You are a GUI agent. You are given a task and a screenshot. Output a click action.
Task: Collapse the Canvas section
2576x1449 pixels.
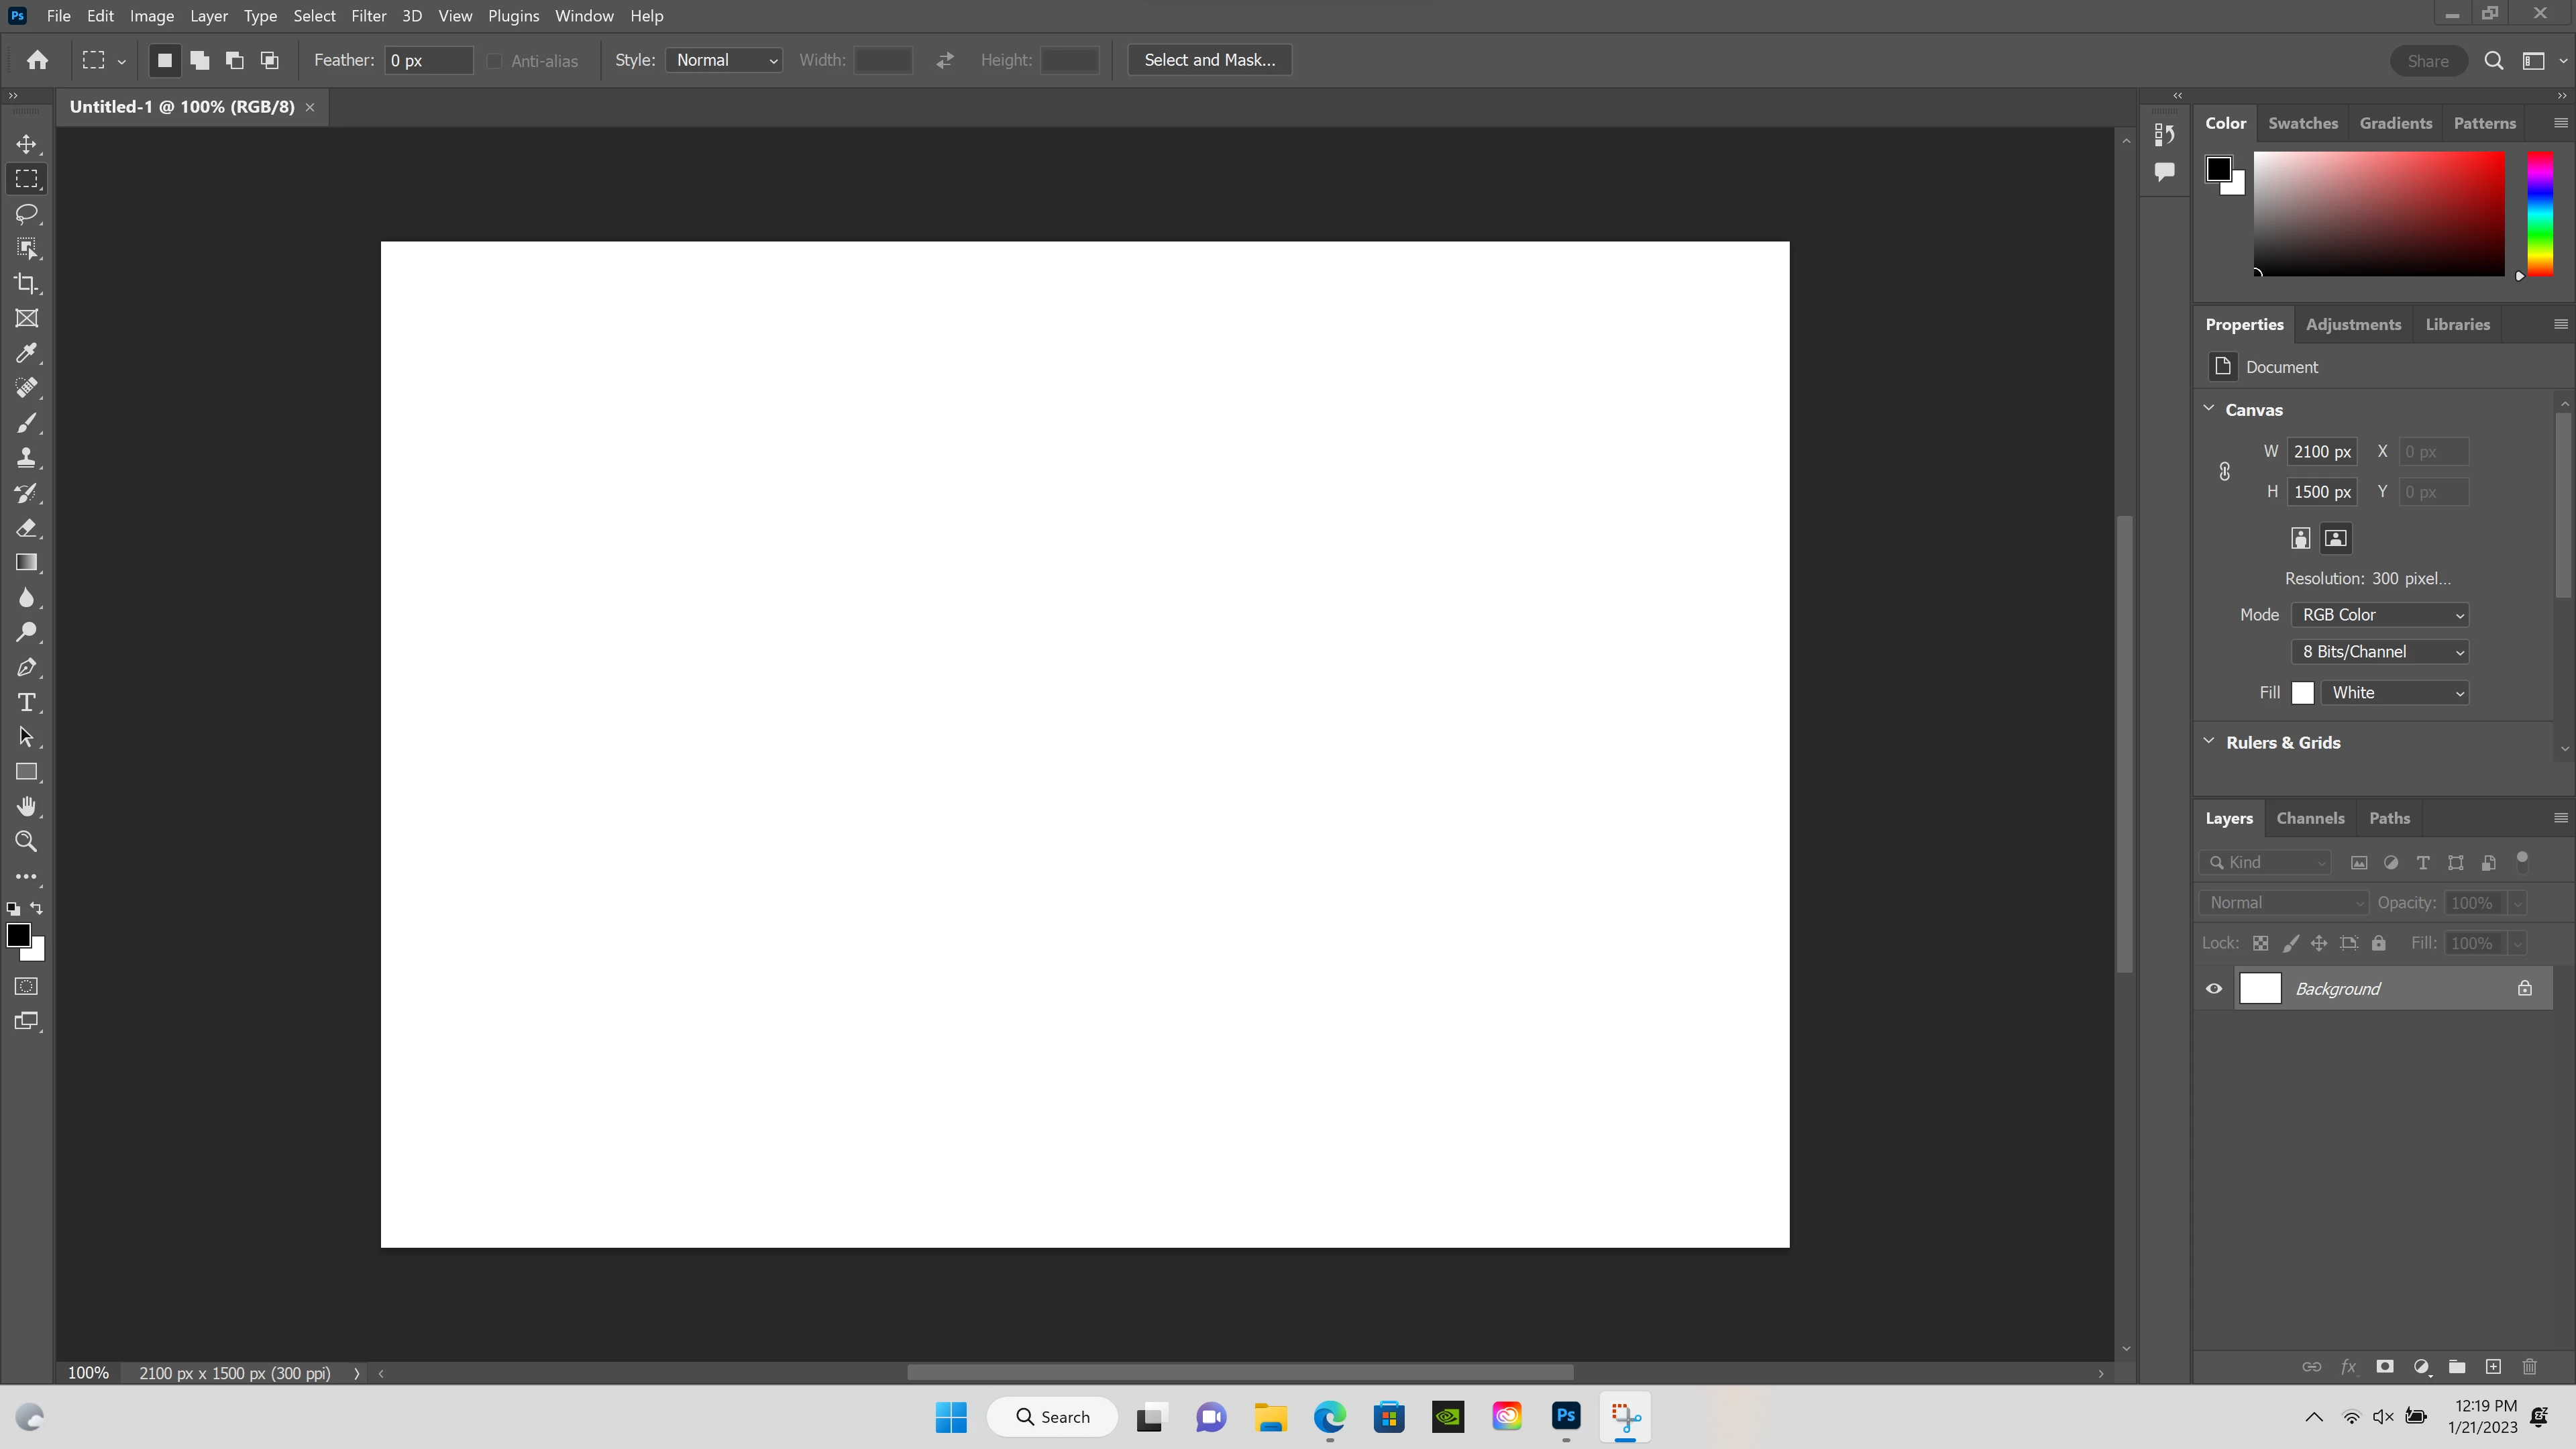(2209, 409)
